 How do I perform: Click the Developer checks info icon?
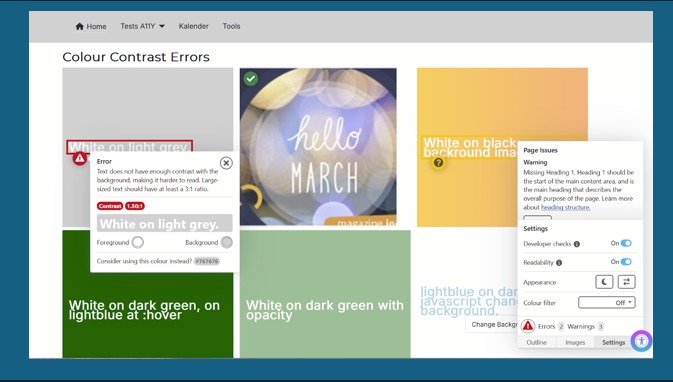coord(577,244)
